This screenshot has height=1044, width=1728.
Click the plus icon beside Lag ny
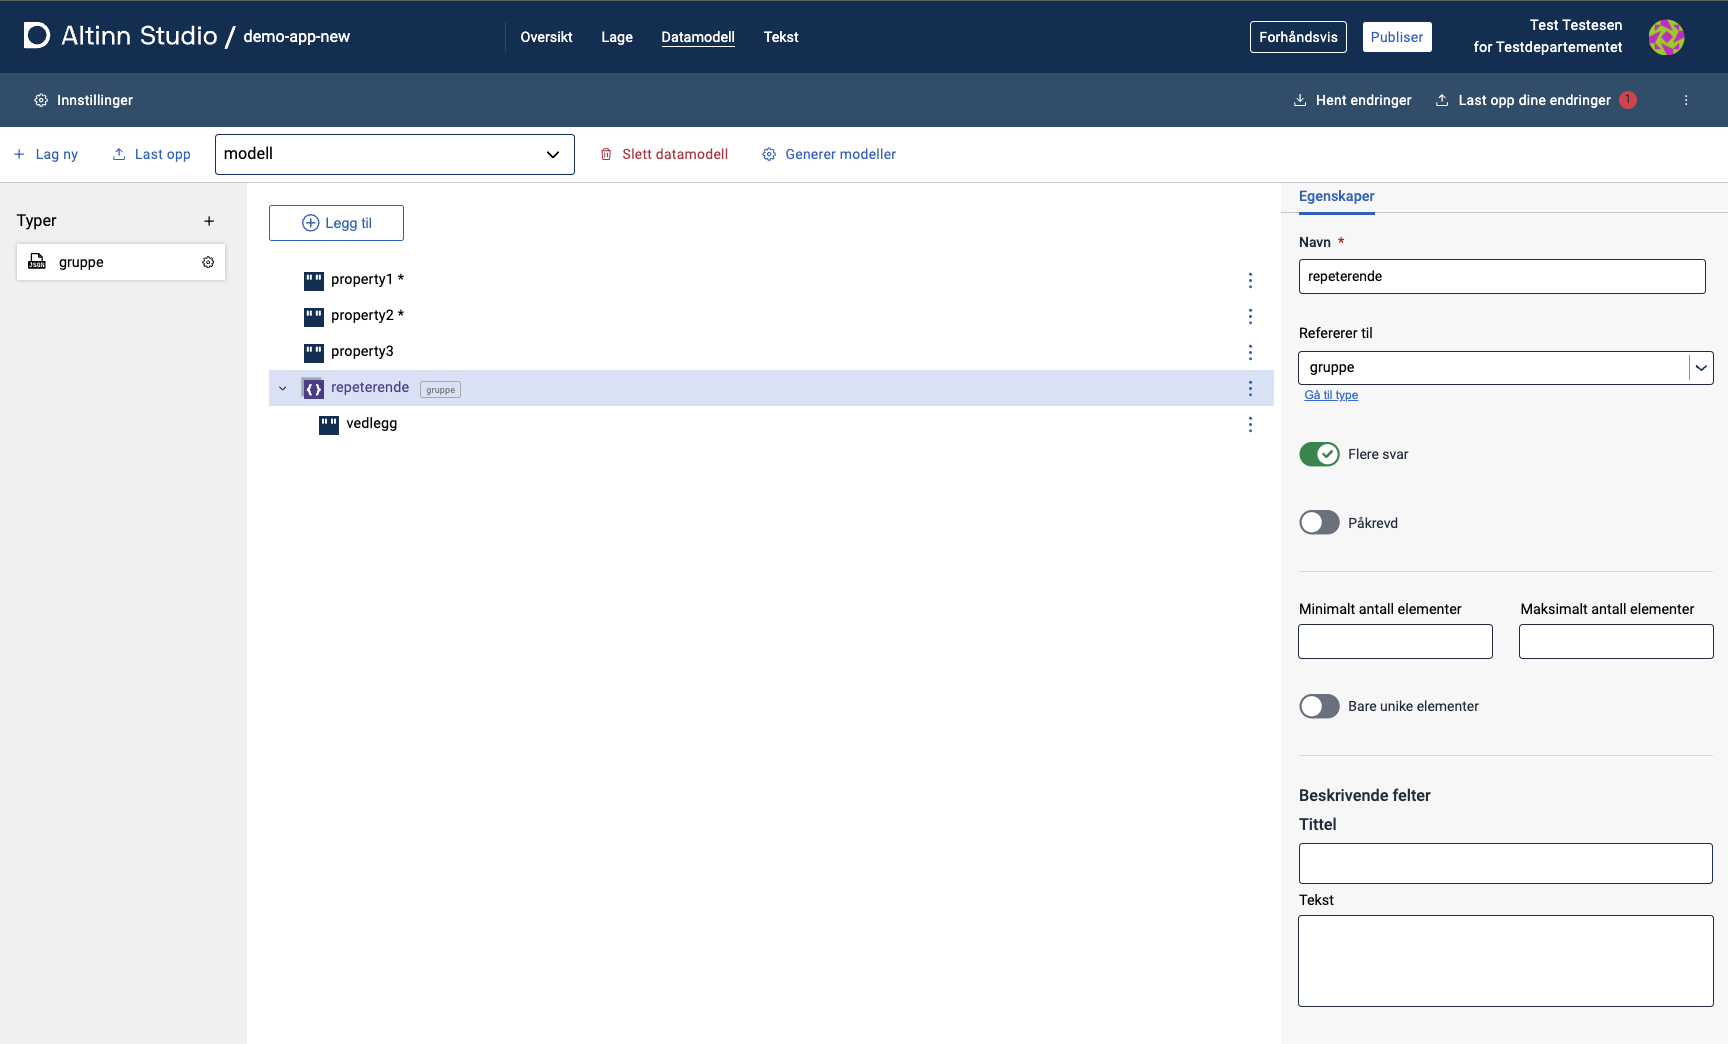(x=19, y=154)
